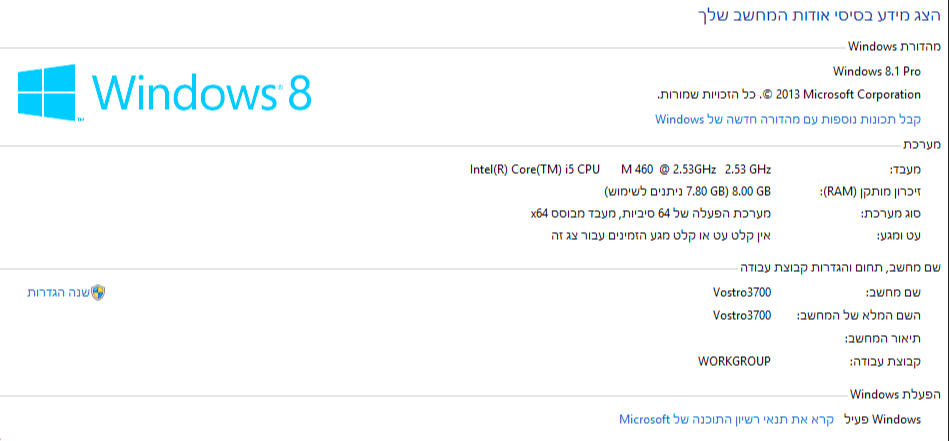Click the Microsoft Corporation copyright line
Screen dimensions: 949x441
pyautogui.click(x=789, y=94)
